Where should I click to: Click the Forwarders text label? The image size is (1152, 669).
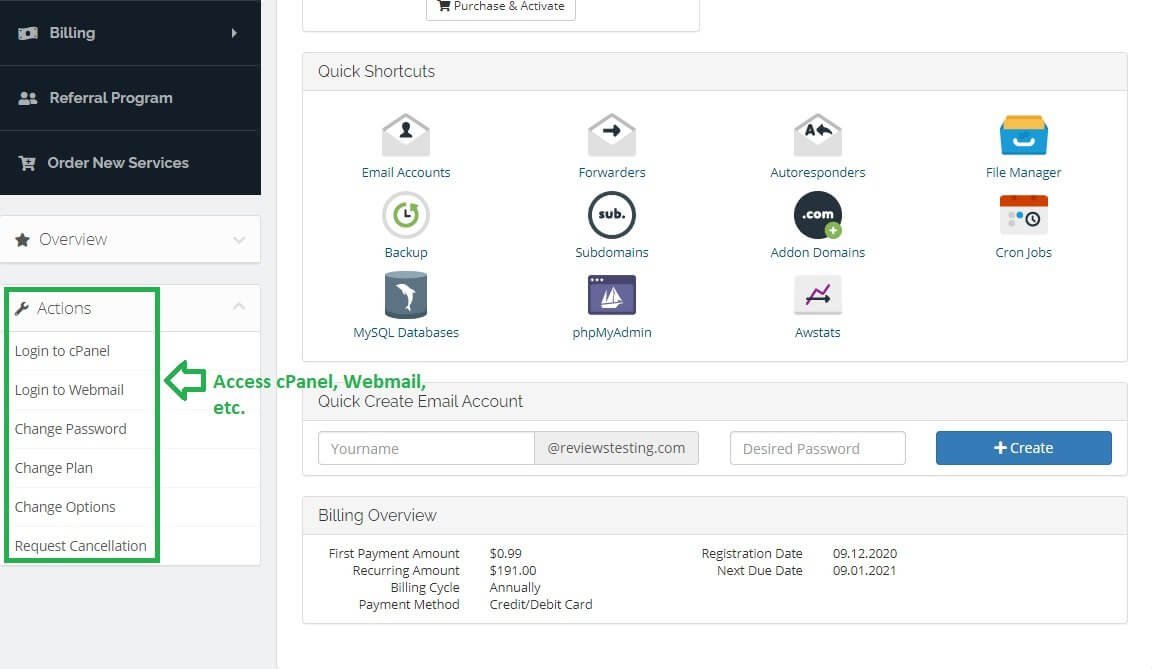point(612,173)
